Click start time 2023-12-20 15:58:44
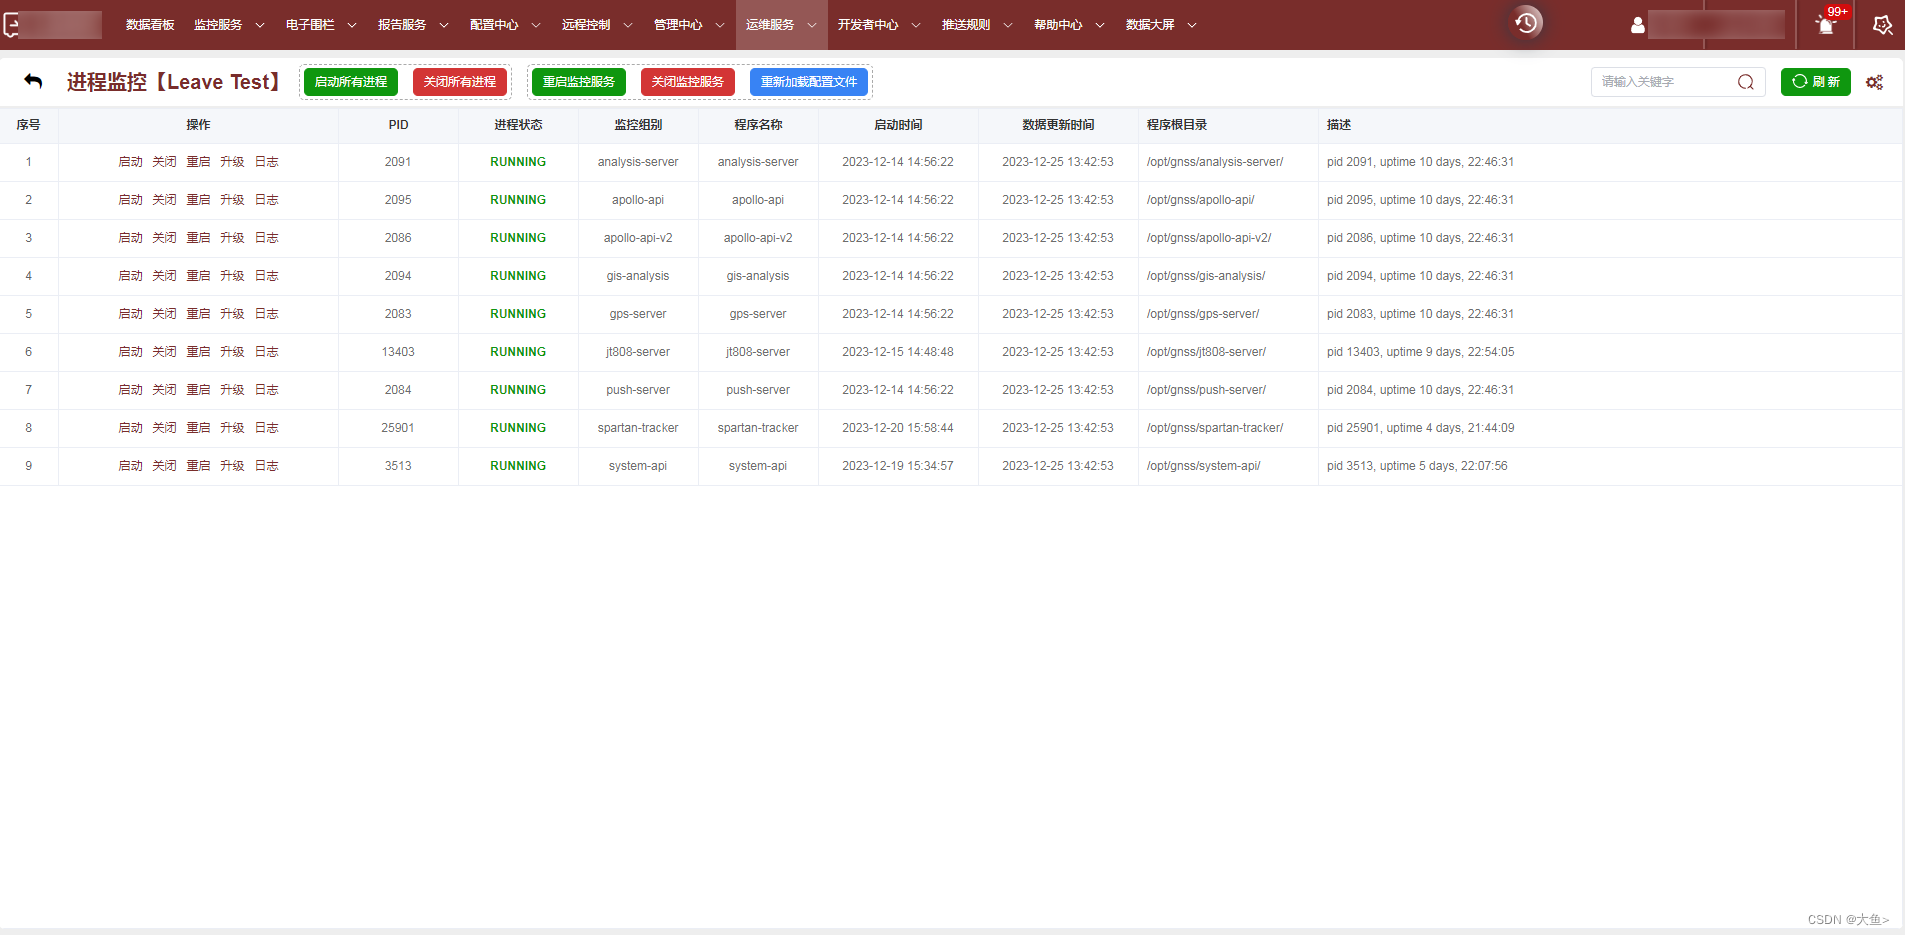 tap(898, 428)
